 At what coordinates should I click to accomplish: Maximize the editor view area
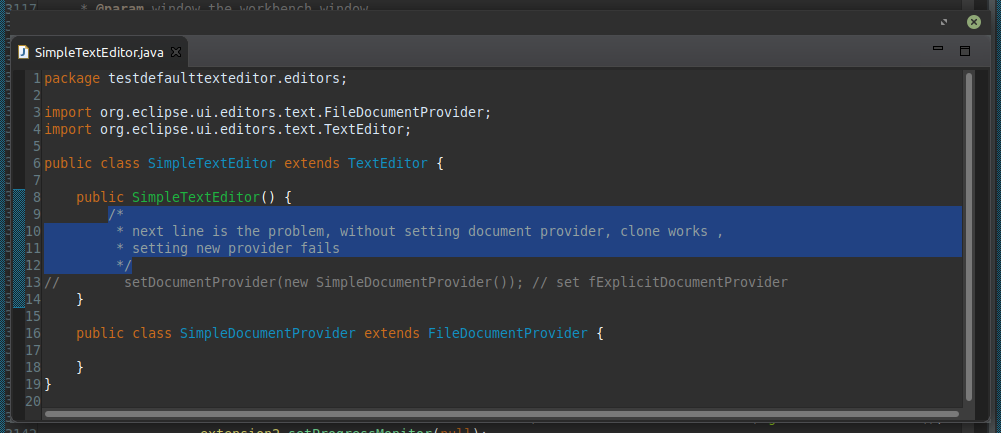click(x=965, y=50)
